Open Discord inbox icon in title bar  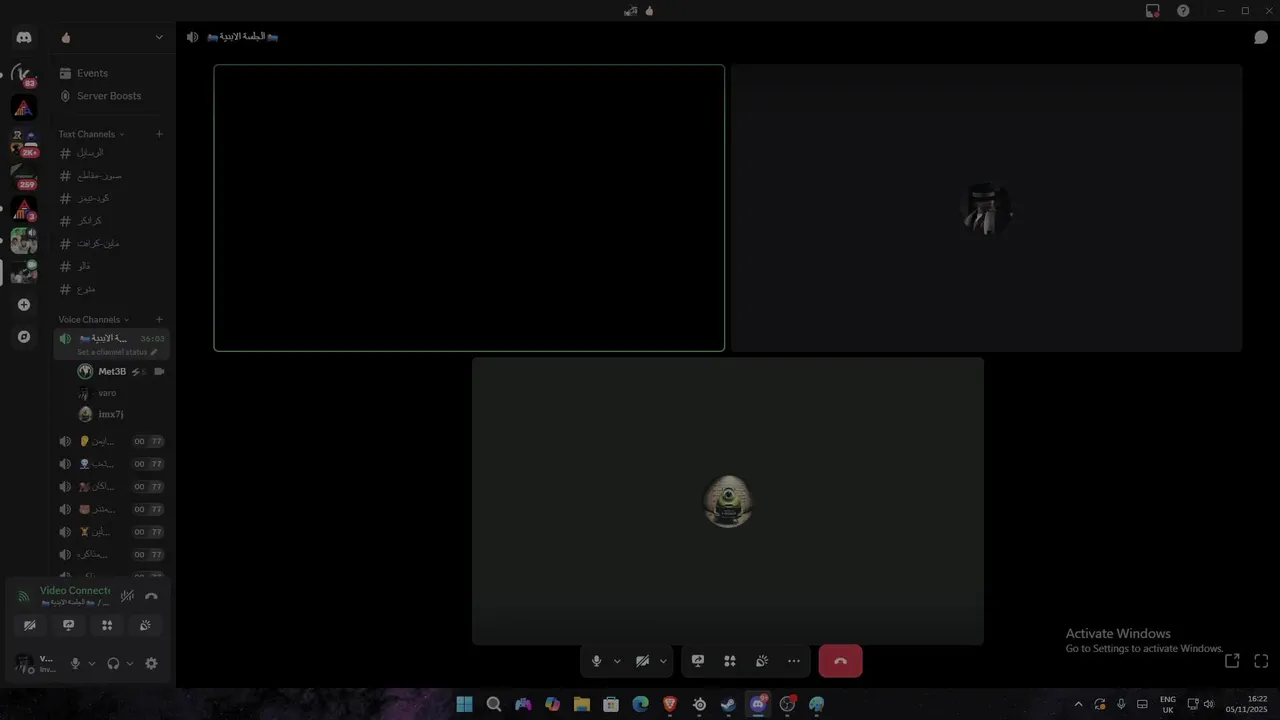coord(1153,11)
